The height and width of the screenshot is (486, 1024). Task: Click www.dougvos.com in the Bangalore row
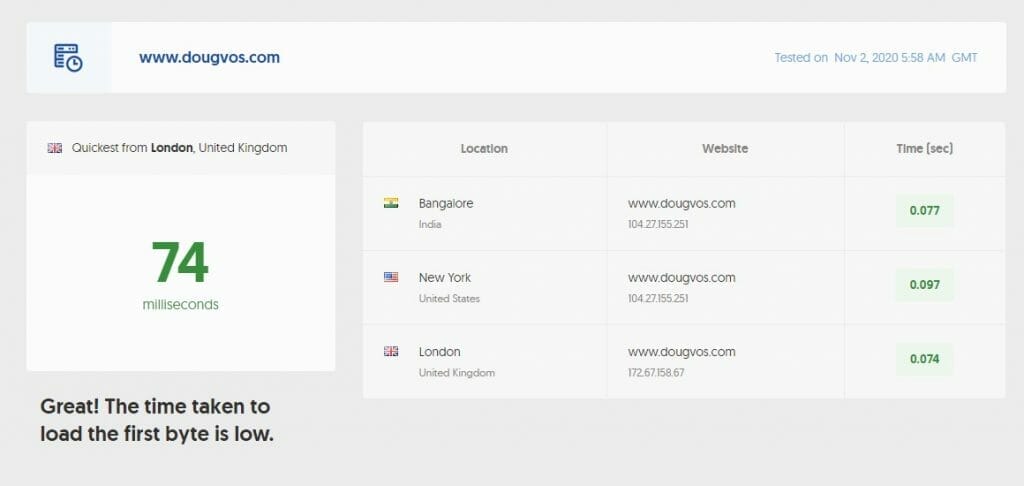click(x=682, y=203)
